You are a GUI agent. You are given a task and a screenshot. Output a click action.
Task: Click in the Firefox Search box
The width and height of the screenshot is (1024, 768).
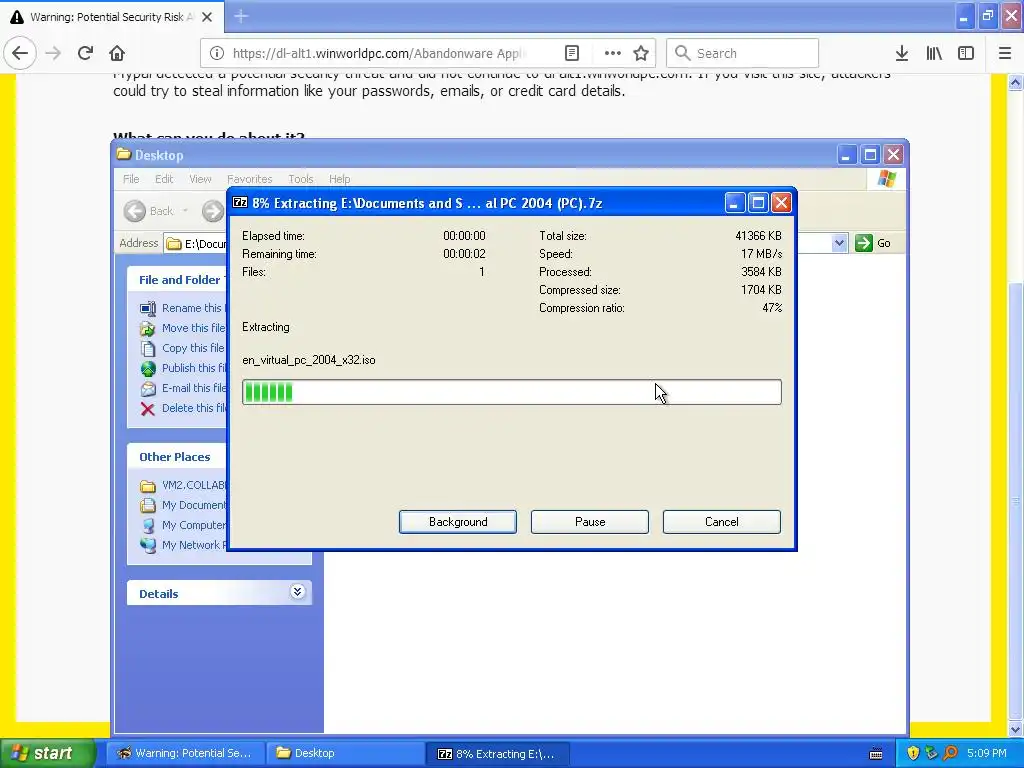(x=742, y=53)
